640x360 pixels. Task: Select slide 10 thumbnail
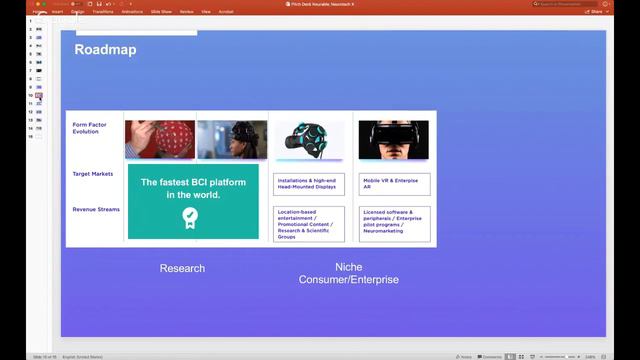tap(39, 95)
